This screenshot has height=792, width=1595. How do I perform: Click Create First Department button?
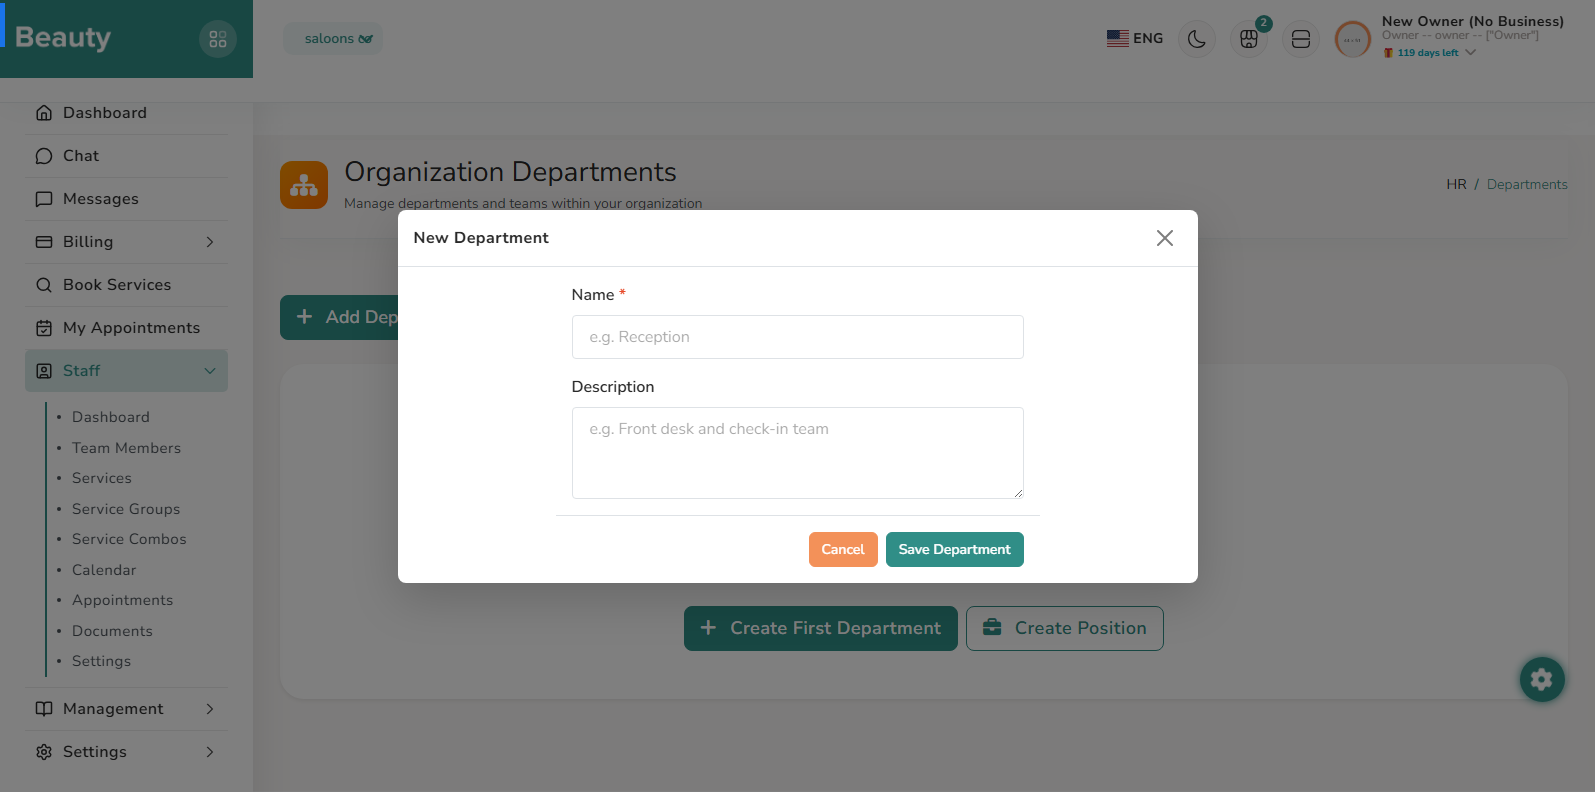pyautogui.click(x=821, y=628)
